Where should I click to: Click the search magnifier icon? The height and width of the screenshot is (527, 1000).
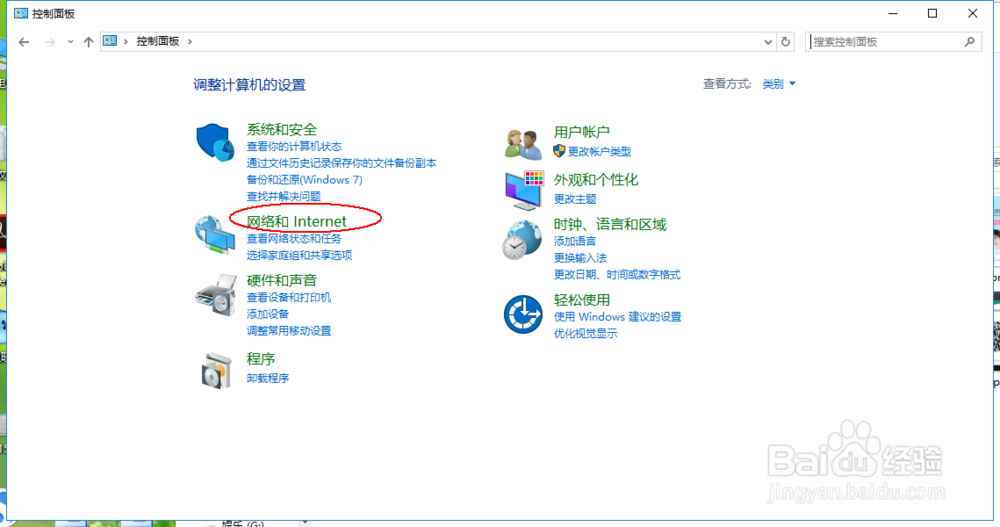pos(969,41)
